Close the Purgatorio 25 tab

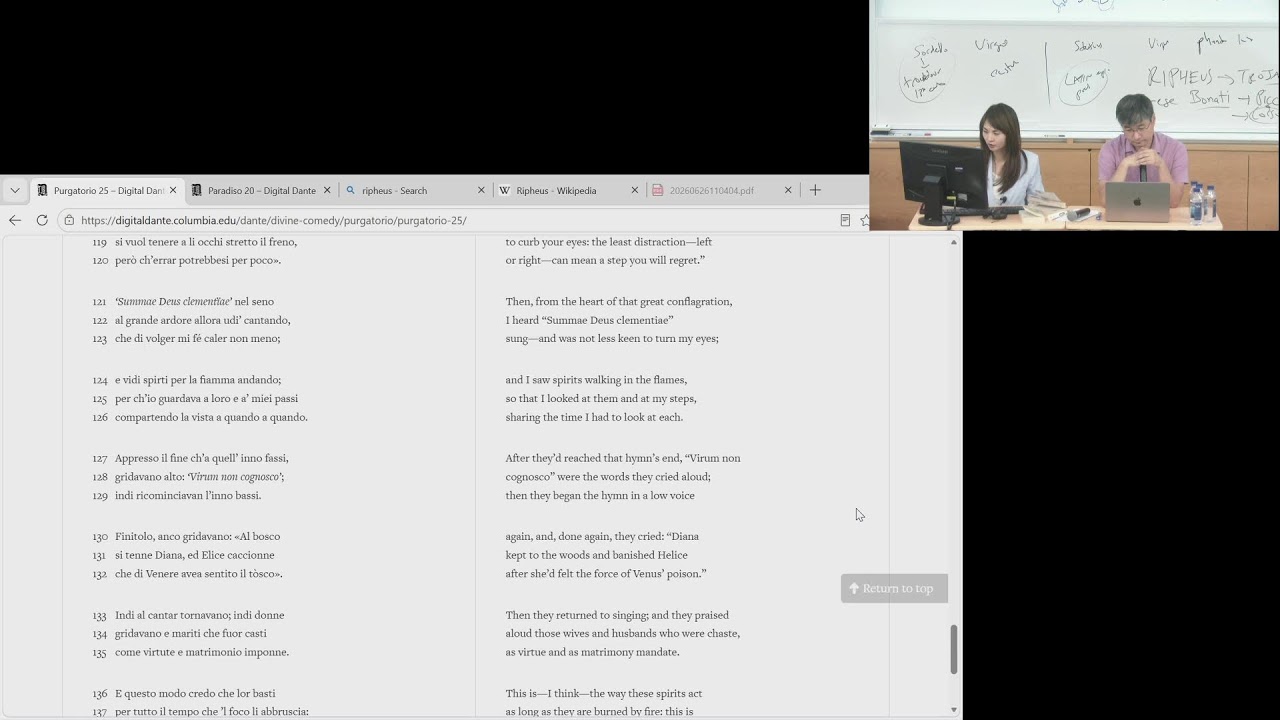(x=173, y=190)
